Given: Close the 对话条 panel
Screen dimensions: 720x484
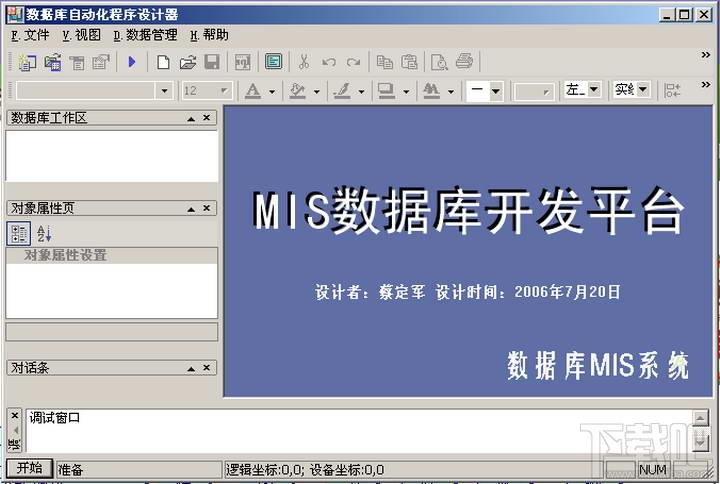Looking at the screenshot, I should (x=207, y=368).
